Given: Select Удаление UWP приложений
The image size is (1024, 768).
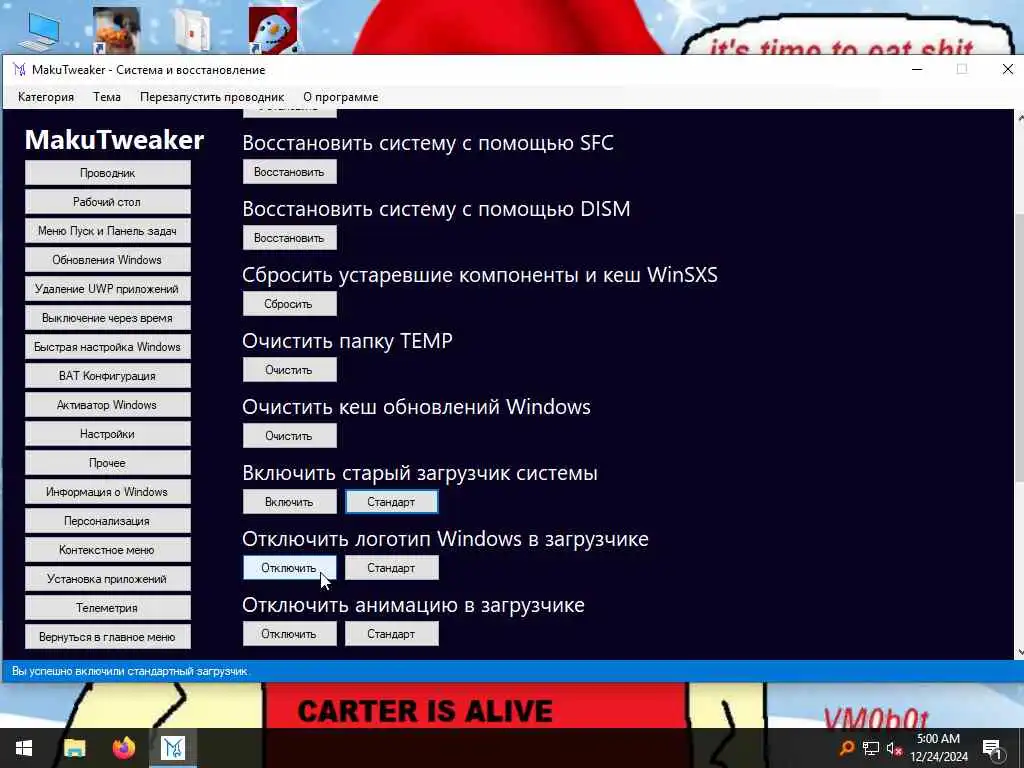Looking at the screenshot, I should (x=108, y=289).
